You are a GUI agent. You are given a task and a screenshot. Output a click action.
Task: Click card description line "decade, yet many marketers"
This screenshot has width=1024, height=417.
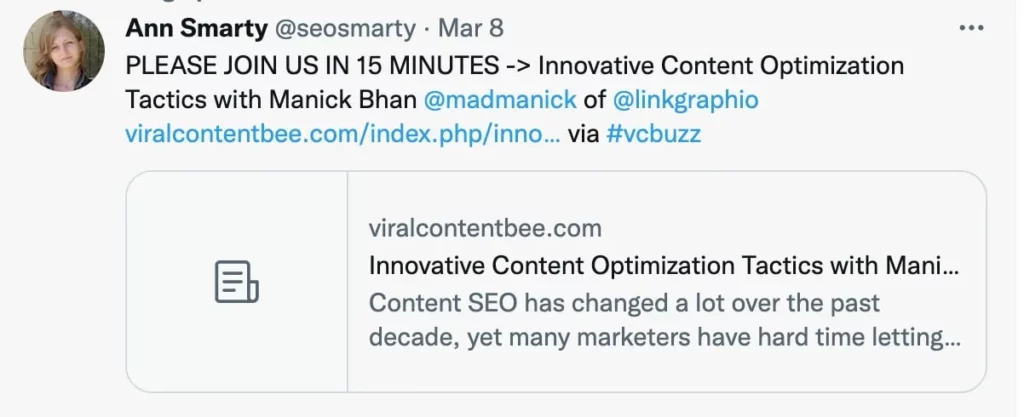(664, 338)
